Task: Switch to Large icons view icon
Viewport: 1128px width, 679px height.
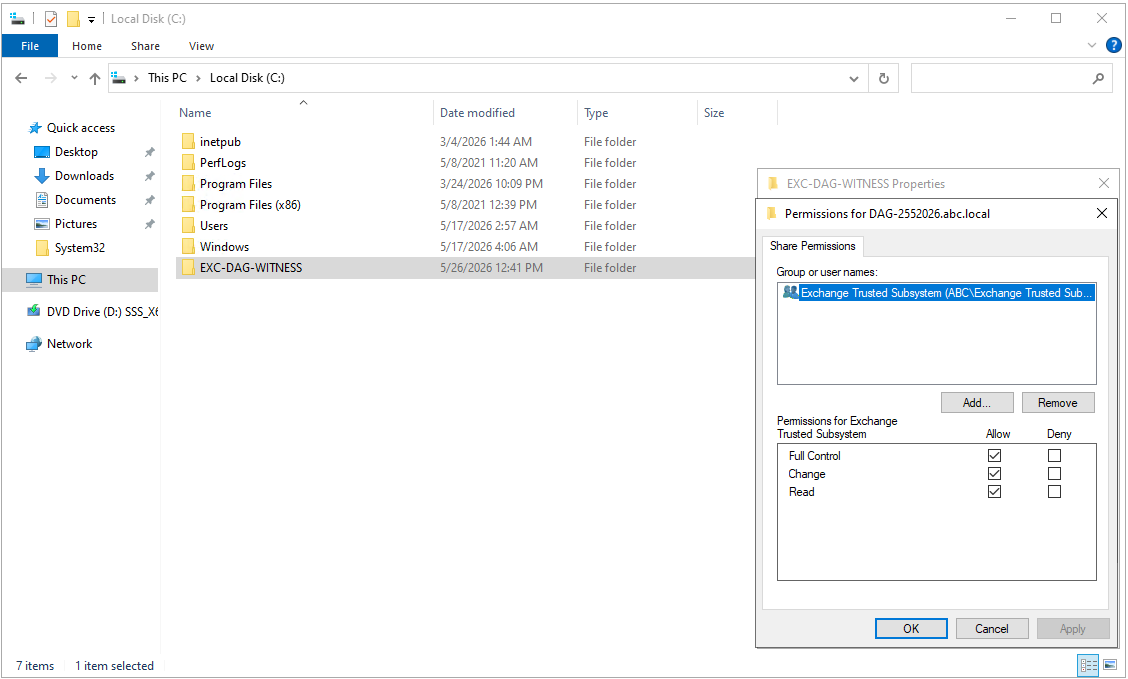Action: point(1110,665)
